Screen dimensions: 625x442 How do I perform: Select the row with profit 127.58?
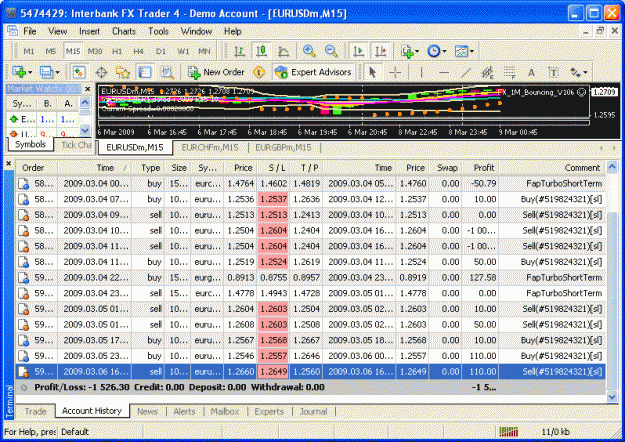pos(310,277)
